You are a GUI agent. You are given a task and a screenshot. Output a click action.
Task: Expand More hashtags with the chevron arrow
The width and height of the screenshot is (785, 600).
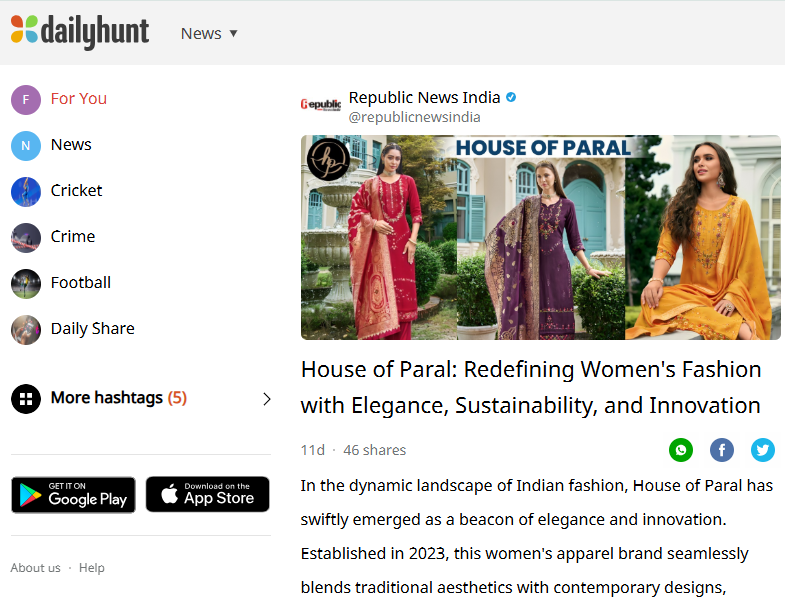pos(267,399)
